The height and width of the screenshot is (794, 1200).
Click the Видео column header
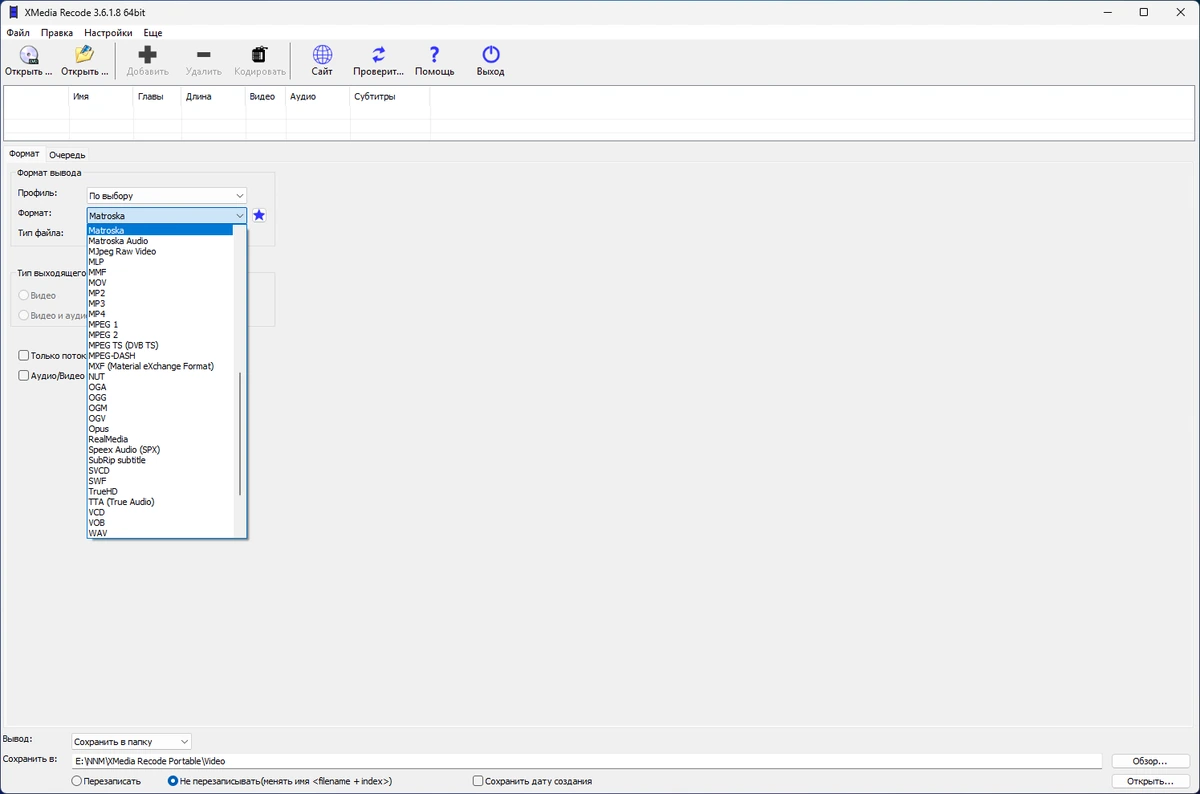point(265,97)
